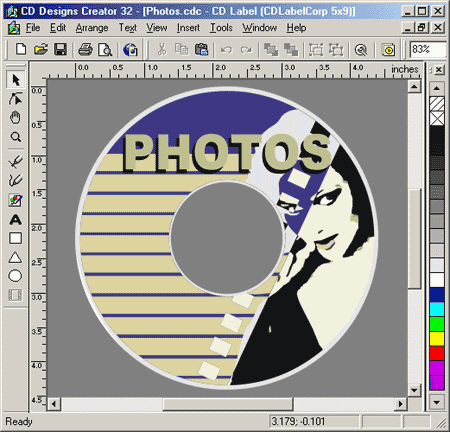
Task: Select the hand pan tool
Action: [x=15, y=118]
